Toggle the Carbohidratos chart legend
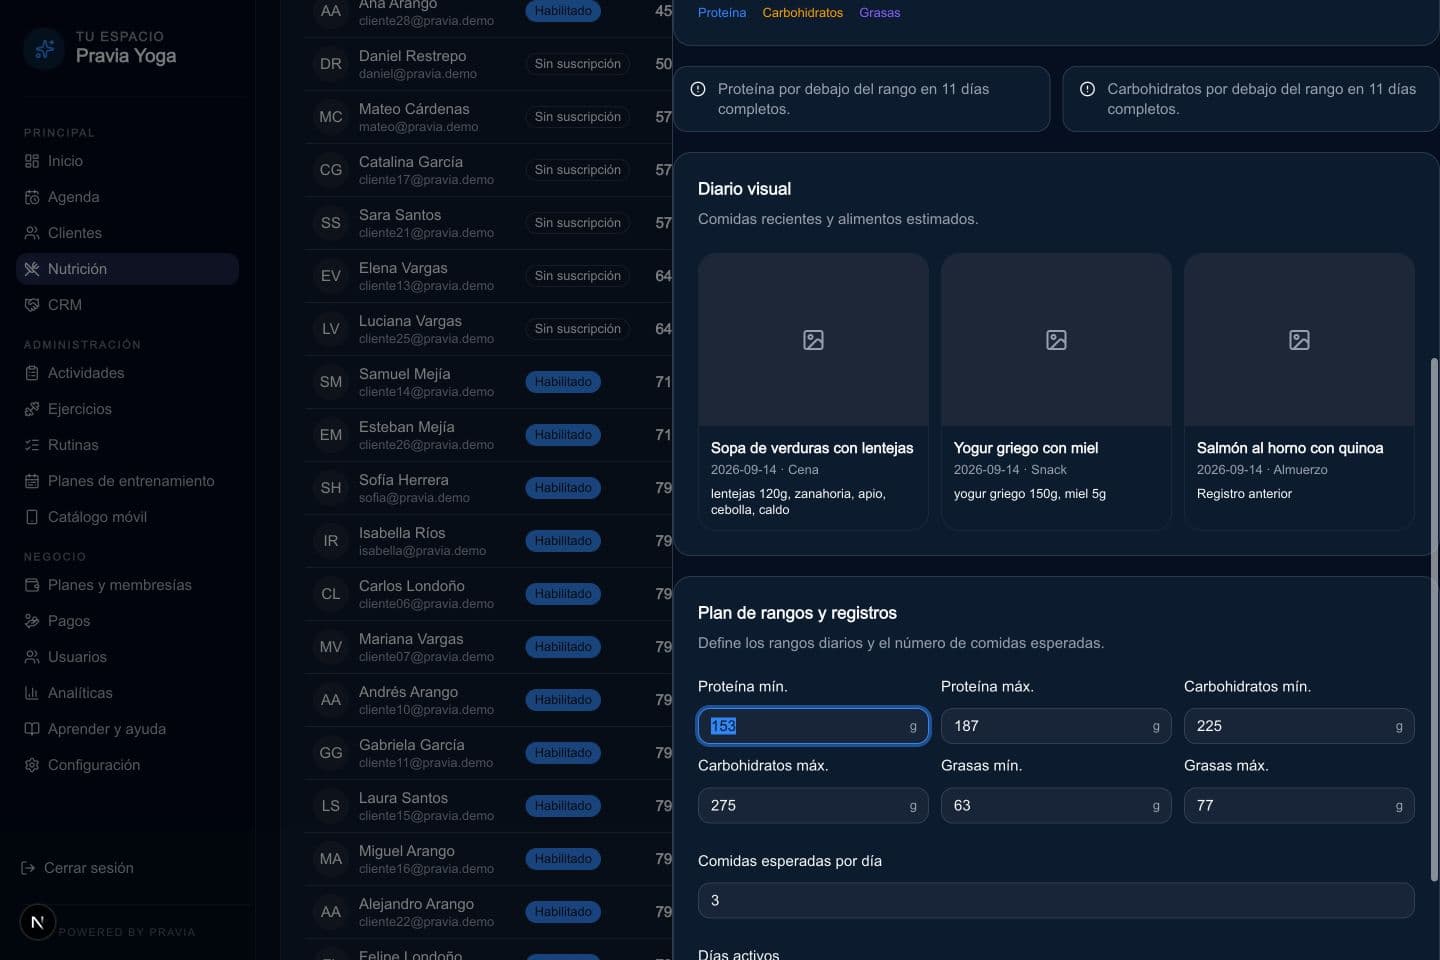The width and height of the screenshot is (1440, 960). click(802, 13)
